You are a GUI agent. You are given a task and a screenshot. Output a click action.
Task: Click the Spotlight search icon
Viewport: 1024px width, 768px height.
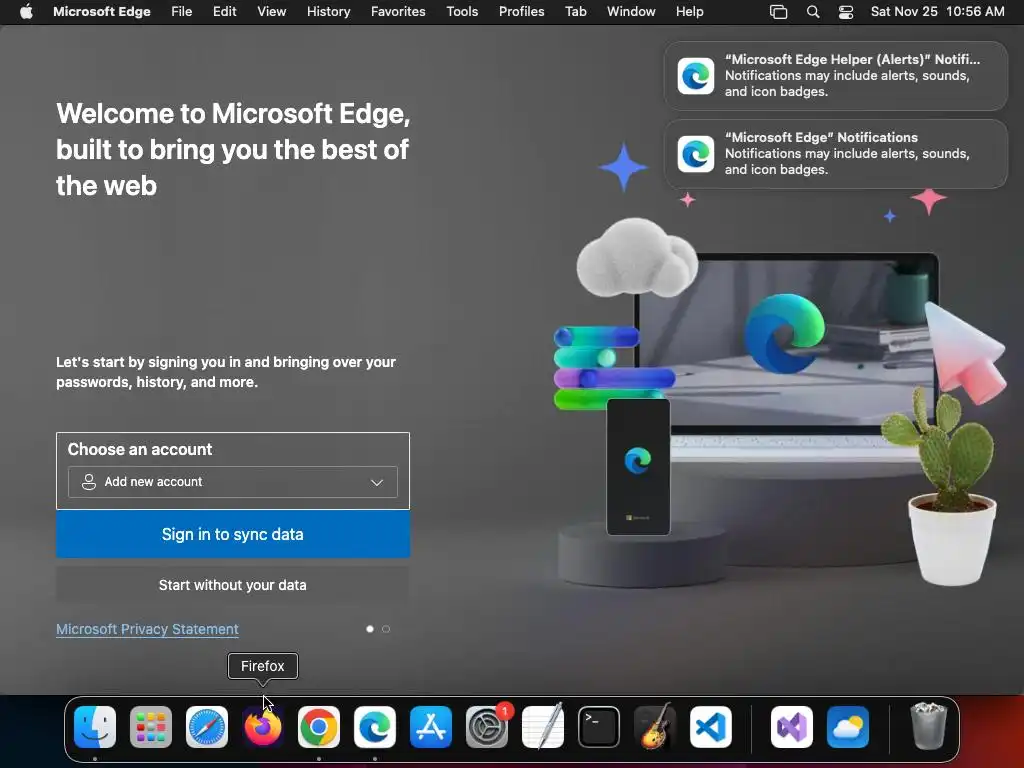tap(813, 12)
